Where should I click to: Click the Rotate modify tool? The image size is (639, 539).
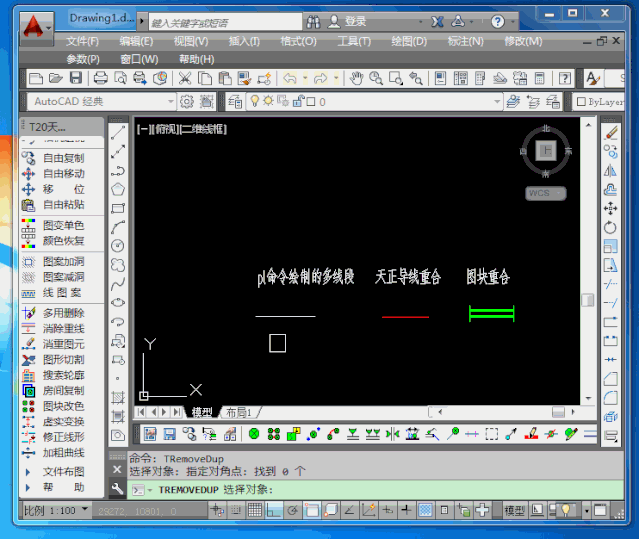pos(610,227)
